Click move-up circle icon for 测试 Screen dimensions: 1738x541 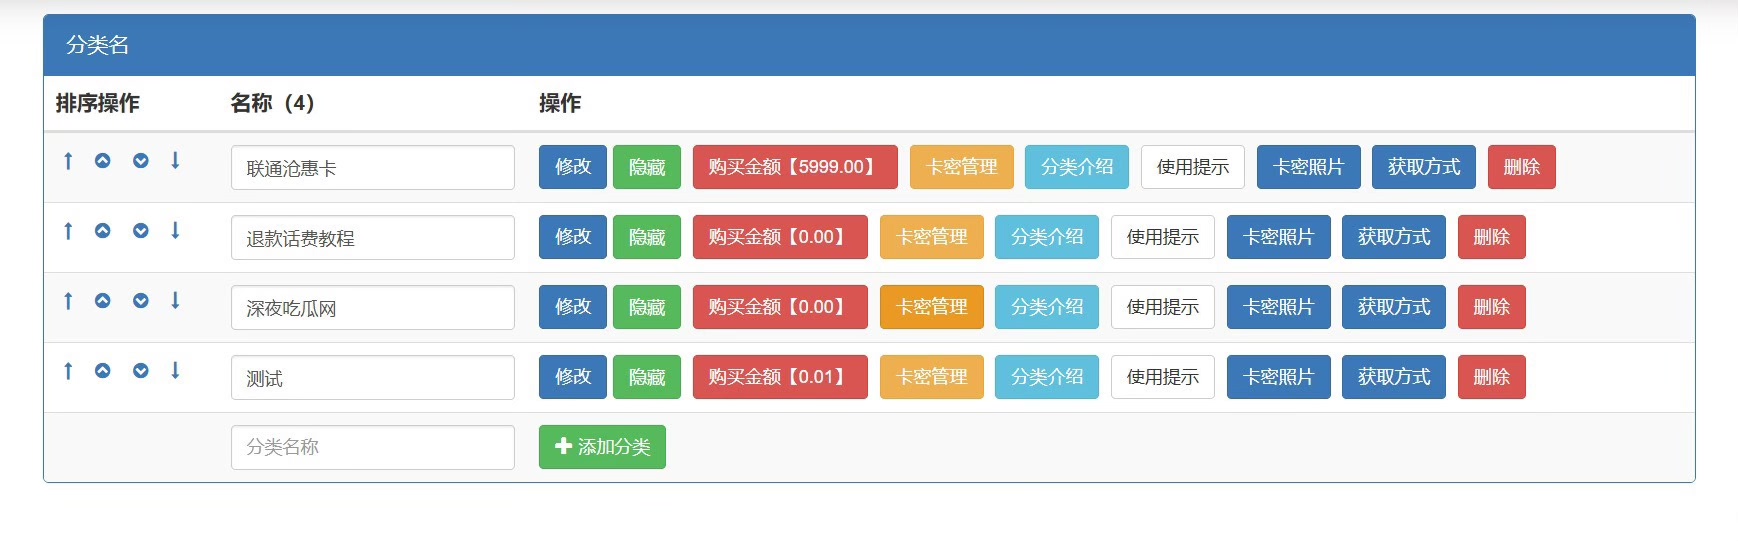tap(103, 370)
